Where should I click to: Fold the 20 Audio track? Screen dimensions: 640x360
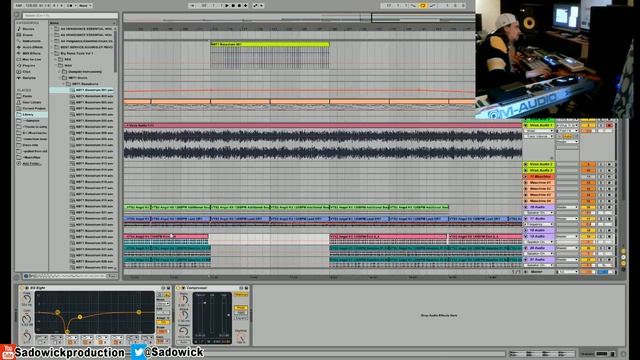click(x=526, y=248)
